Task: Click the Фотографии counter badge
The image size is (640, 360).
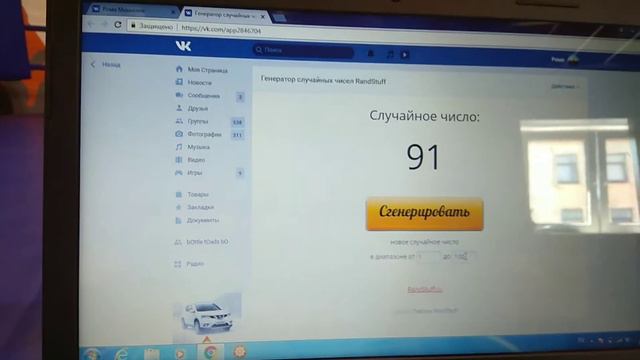Action: click(x=237, y=135)
